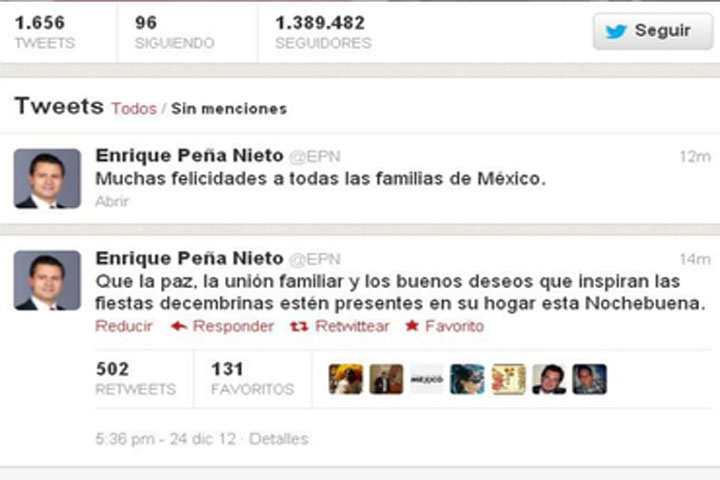Open the second retweeter avatar thumbnail
The width and height of the screenshot is (720, 480).
(x=386, y=379)
